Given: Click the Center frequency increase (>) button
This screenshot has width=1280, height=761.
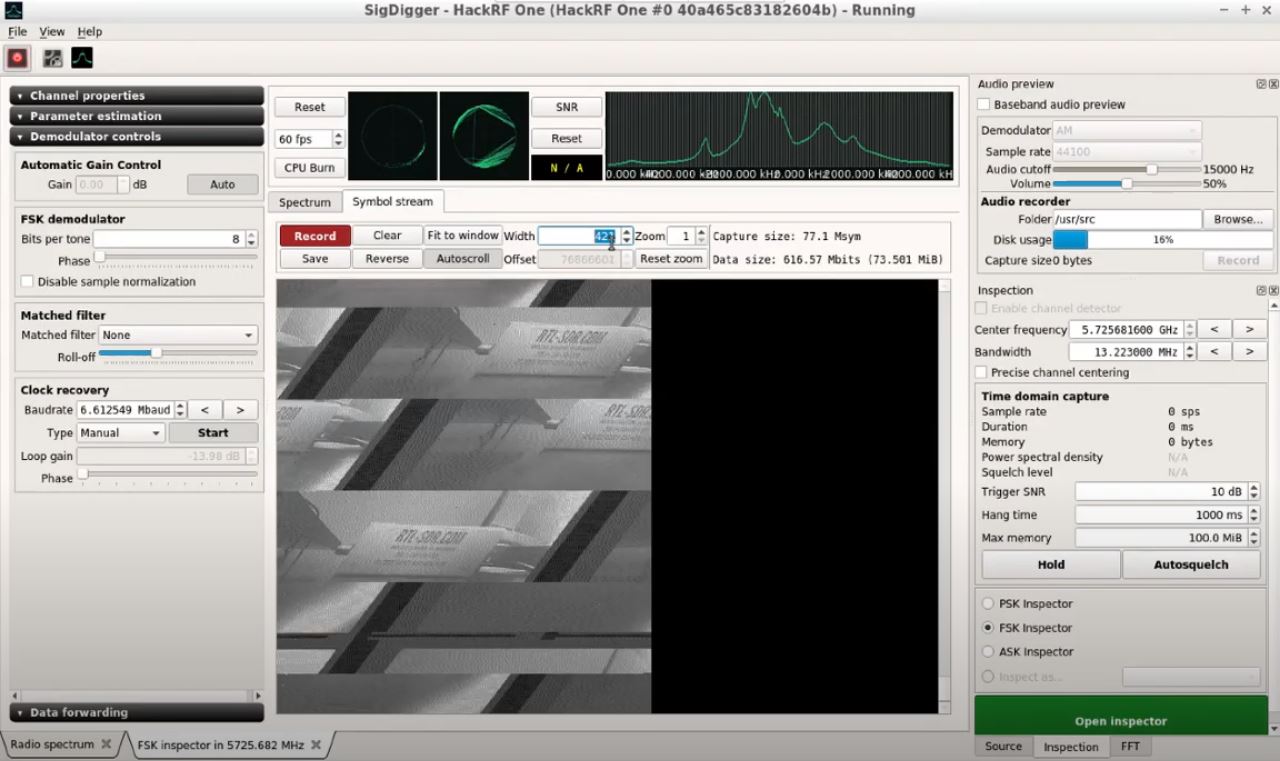Looking at the screenshot, I should 1250,330.
